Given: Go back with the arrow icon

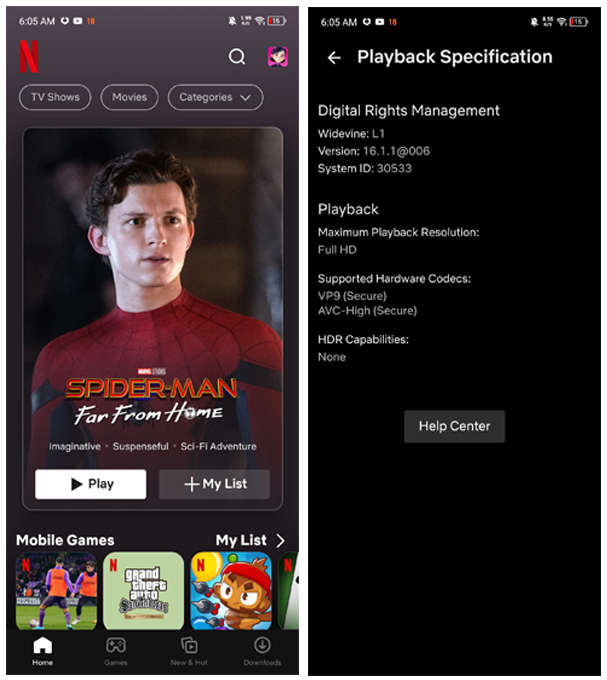Looking at the screenshot, I should click(334, 57).
